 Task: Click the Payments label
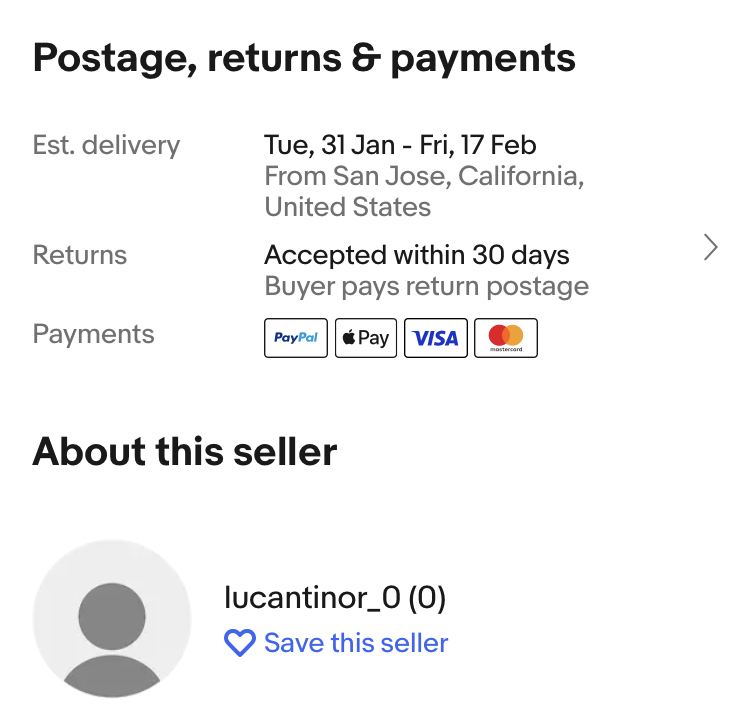93,334
